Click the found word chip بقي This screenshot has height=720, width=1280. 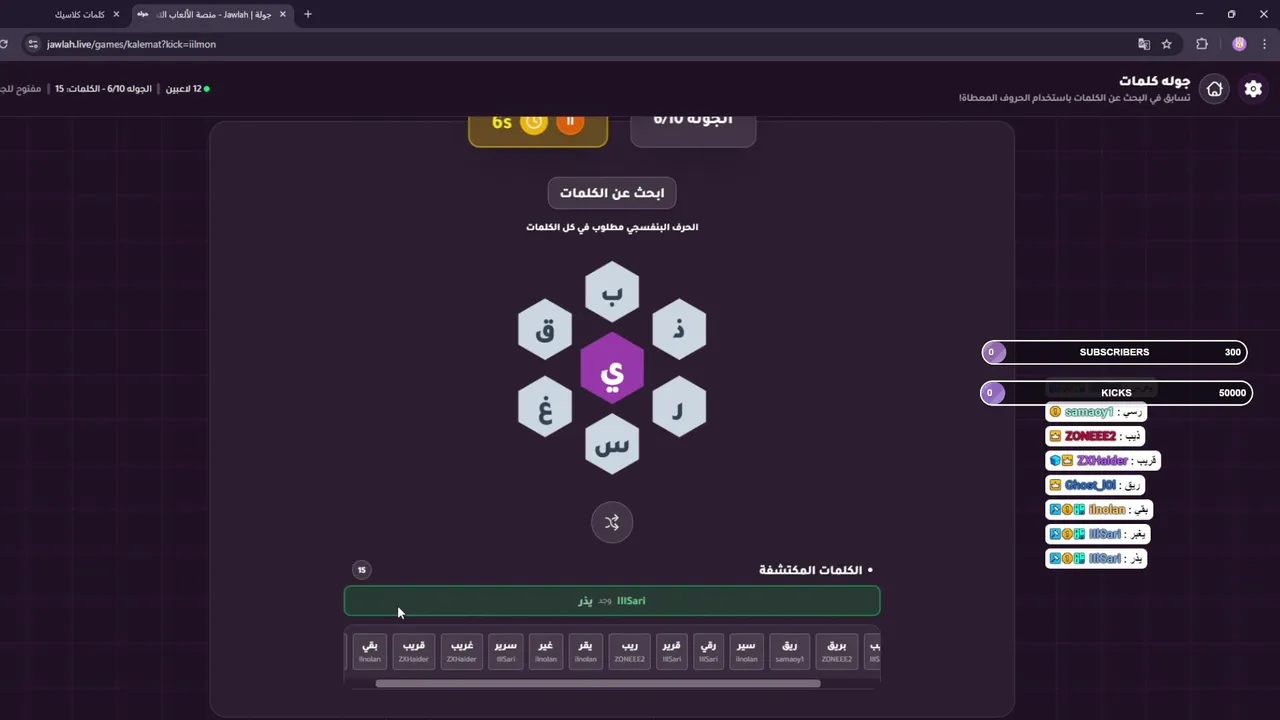[x=370, y=651]
